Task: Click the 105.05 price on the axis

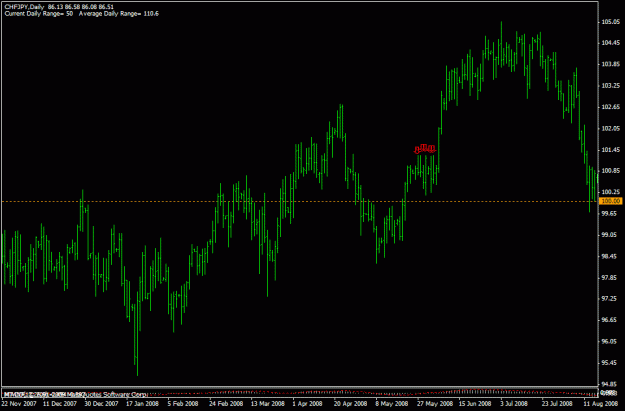Action: pyautogui.click(x=610, y=22)
